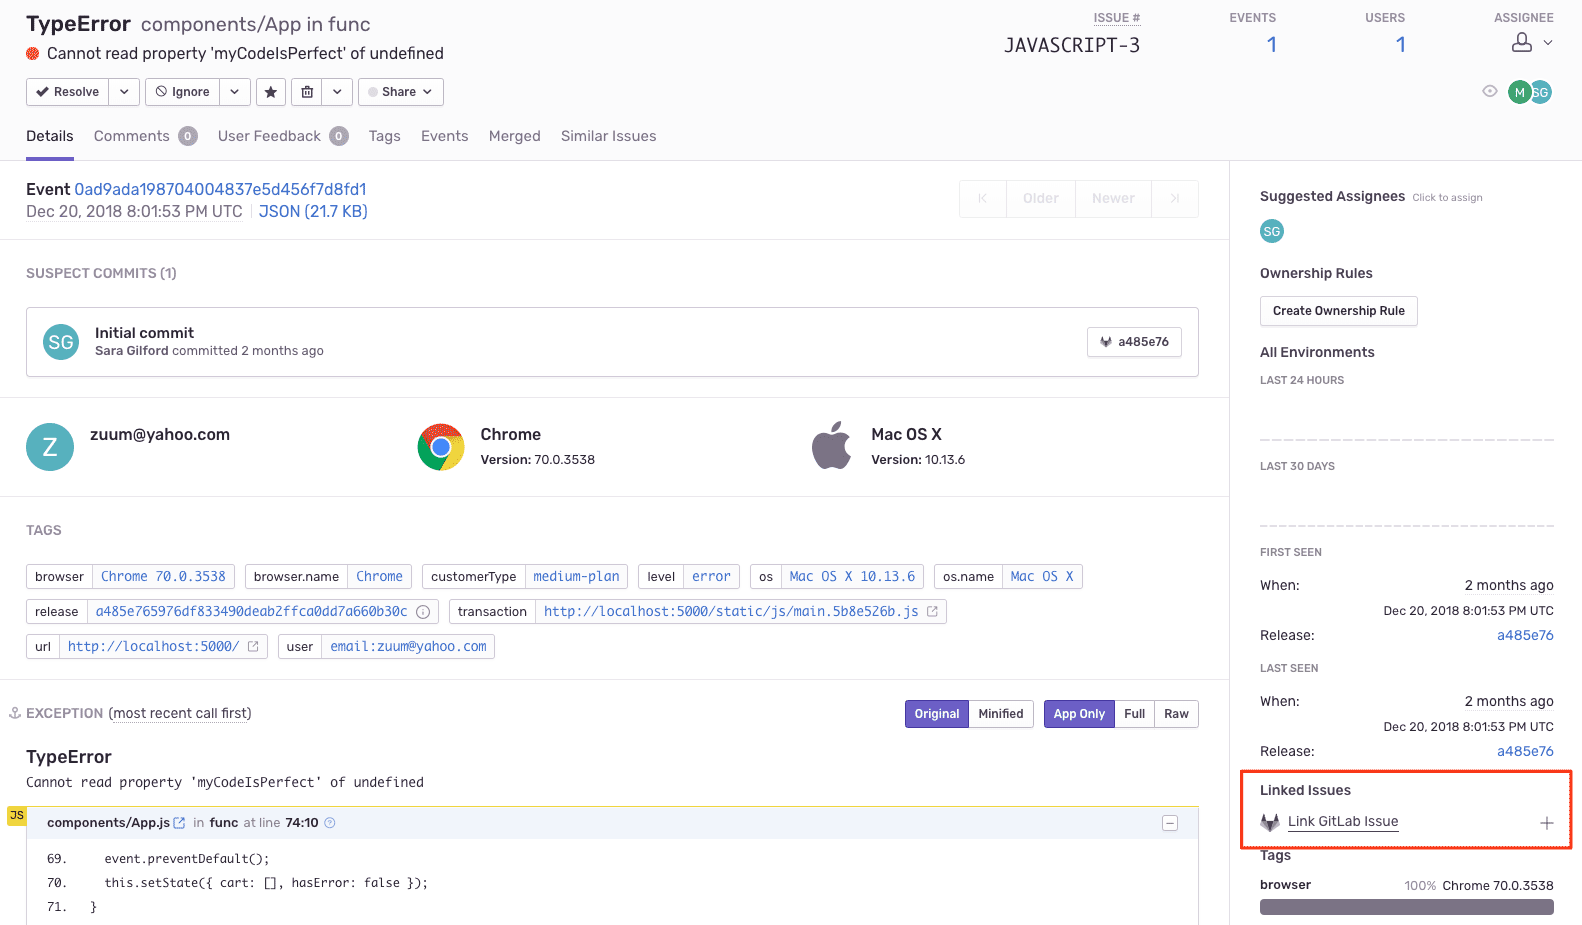The width and height of the screenshot is (1582, 925).
Task: Show Raw stack trace
Action: 1176,714
